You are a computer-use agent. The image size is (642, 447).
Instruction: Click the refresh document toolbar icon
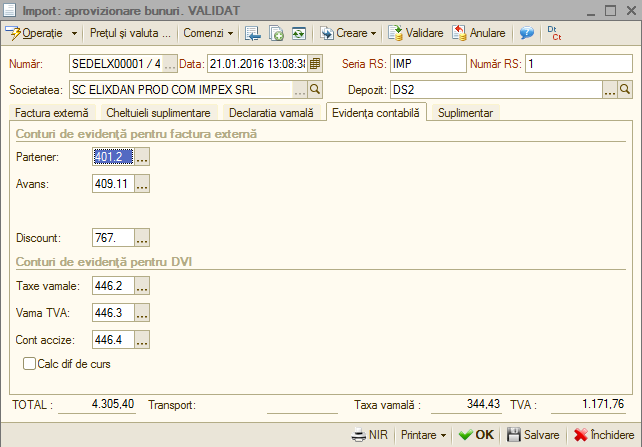pos(299,33)
